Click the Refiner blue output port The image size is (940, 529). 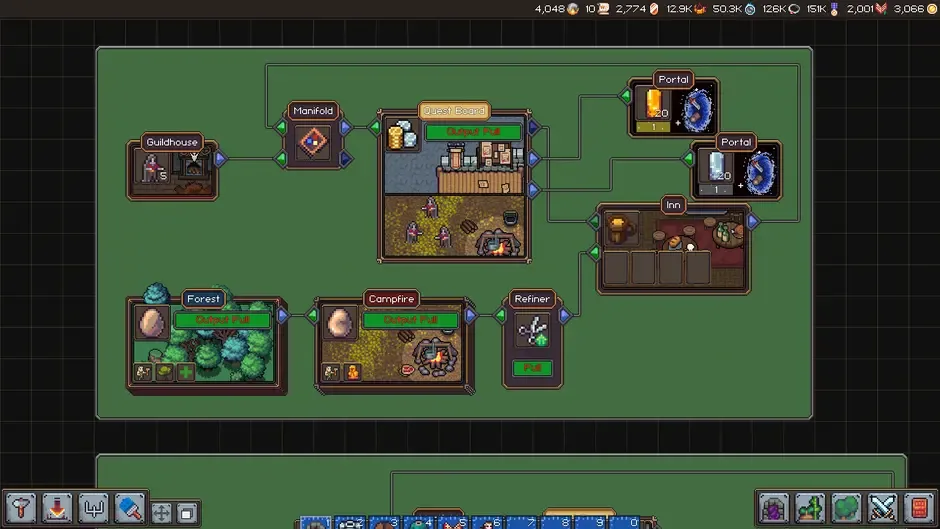tap(565, 315)
